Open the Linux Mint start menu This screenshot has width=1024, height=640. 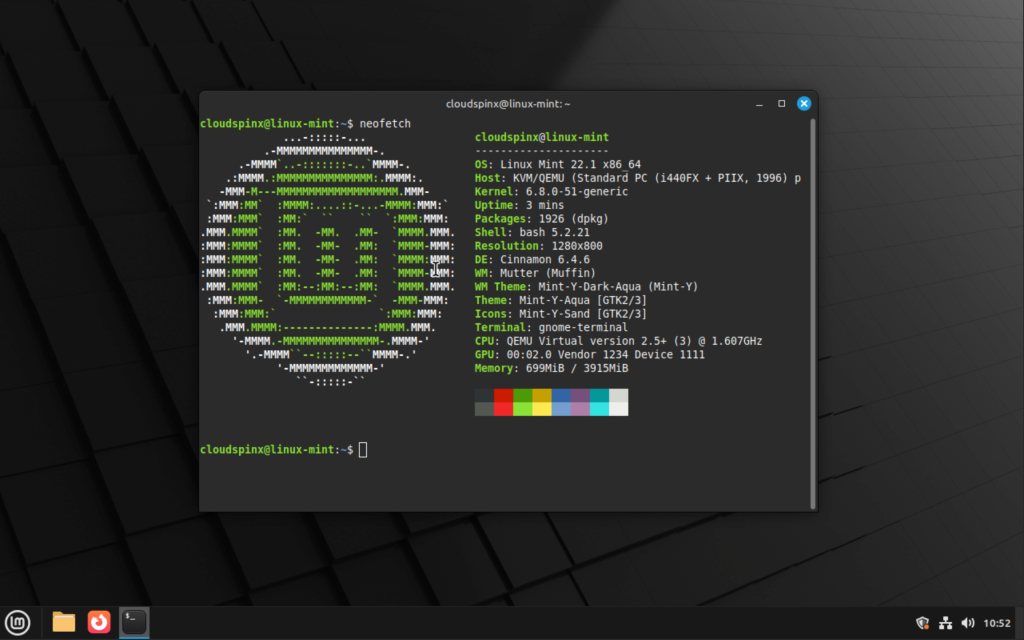click(x=18, y=622)
